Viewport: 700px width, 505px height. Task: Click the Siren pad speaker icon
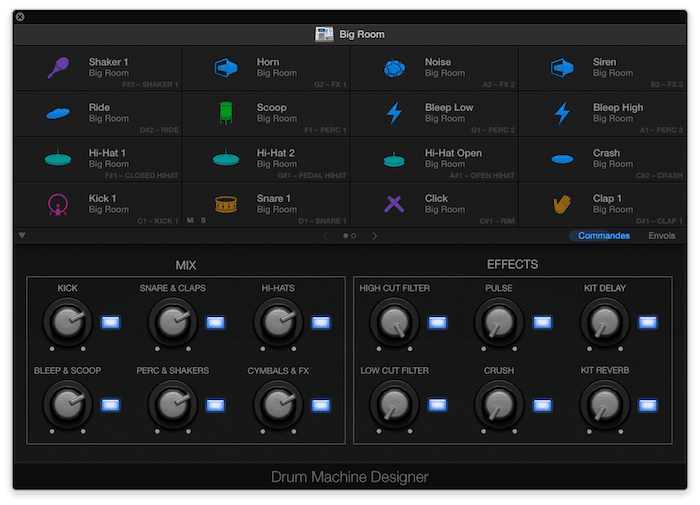[x=562, y=68]
